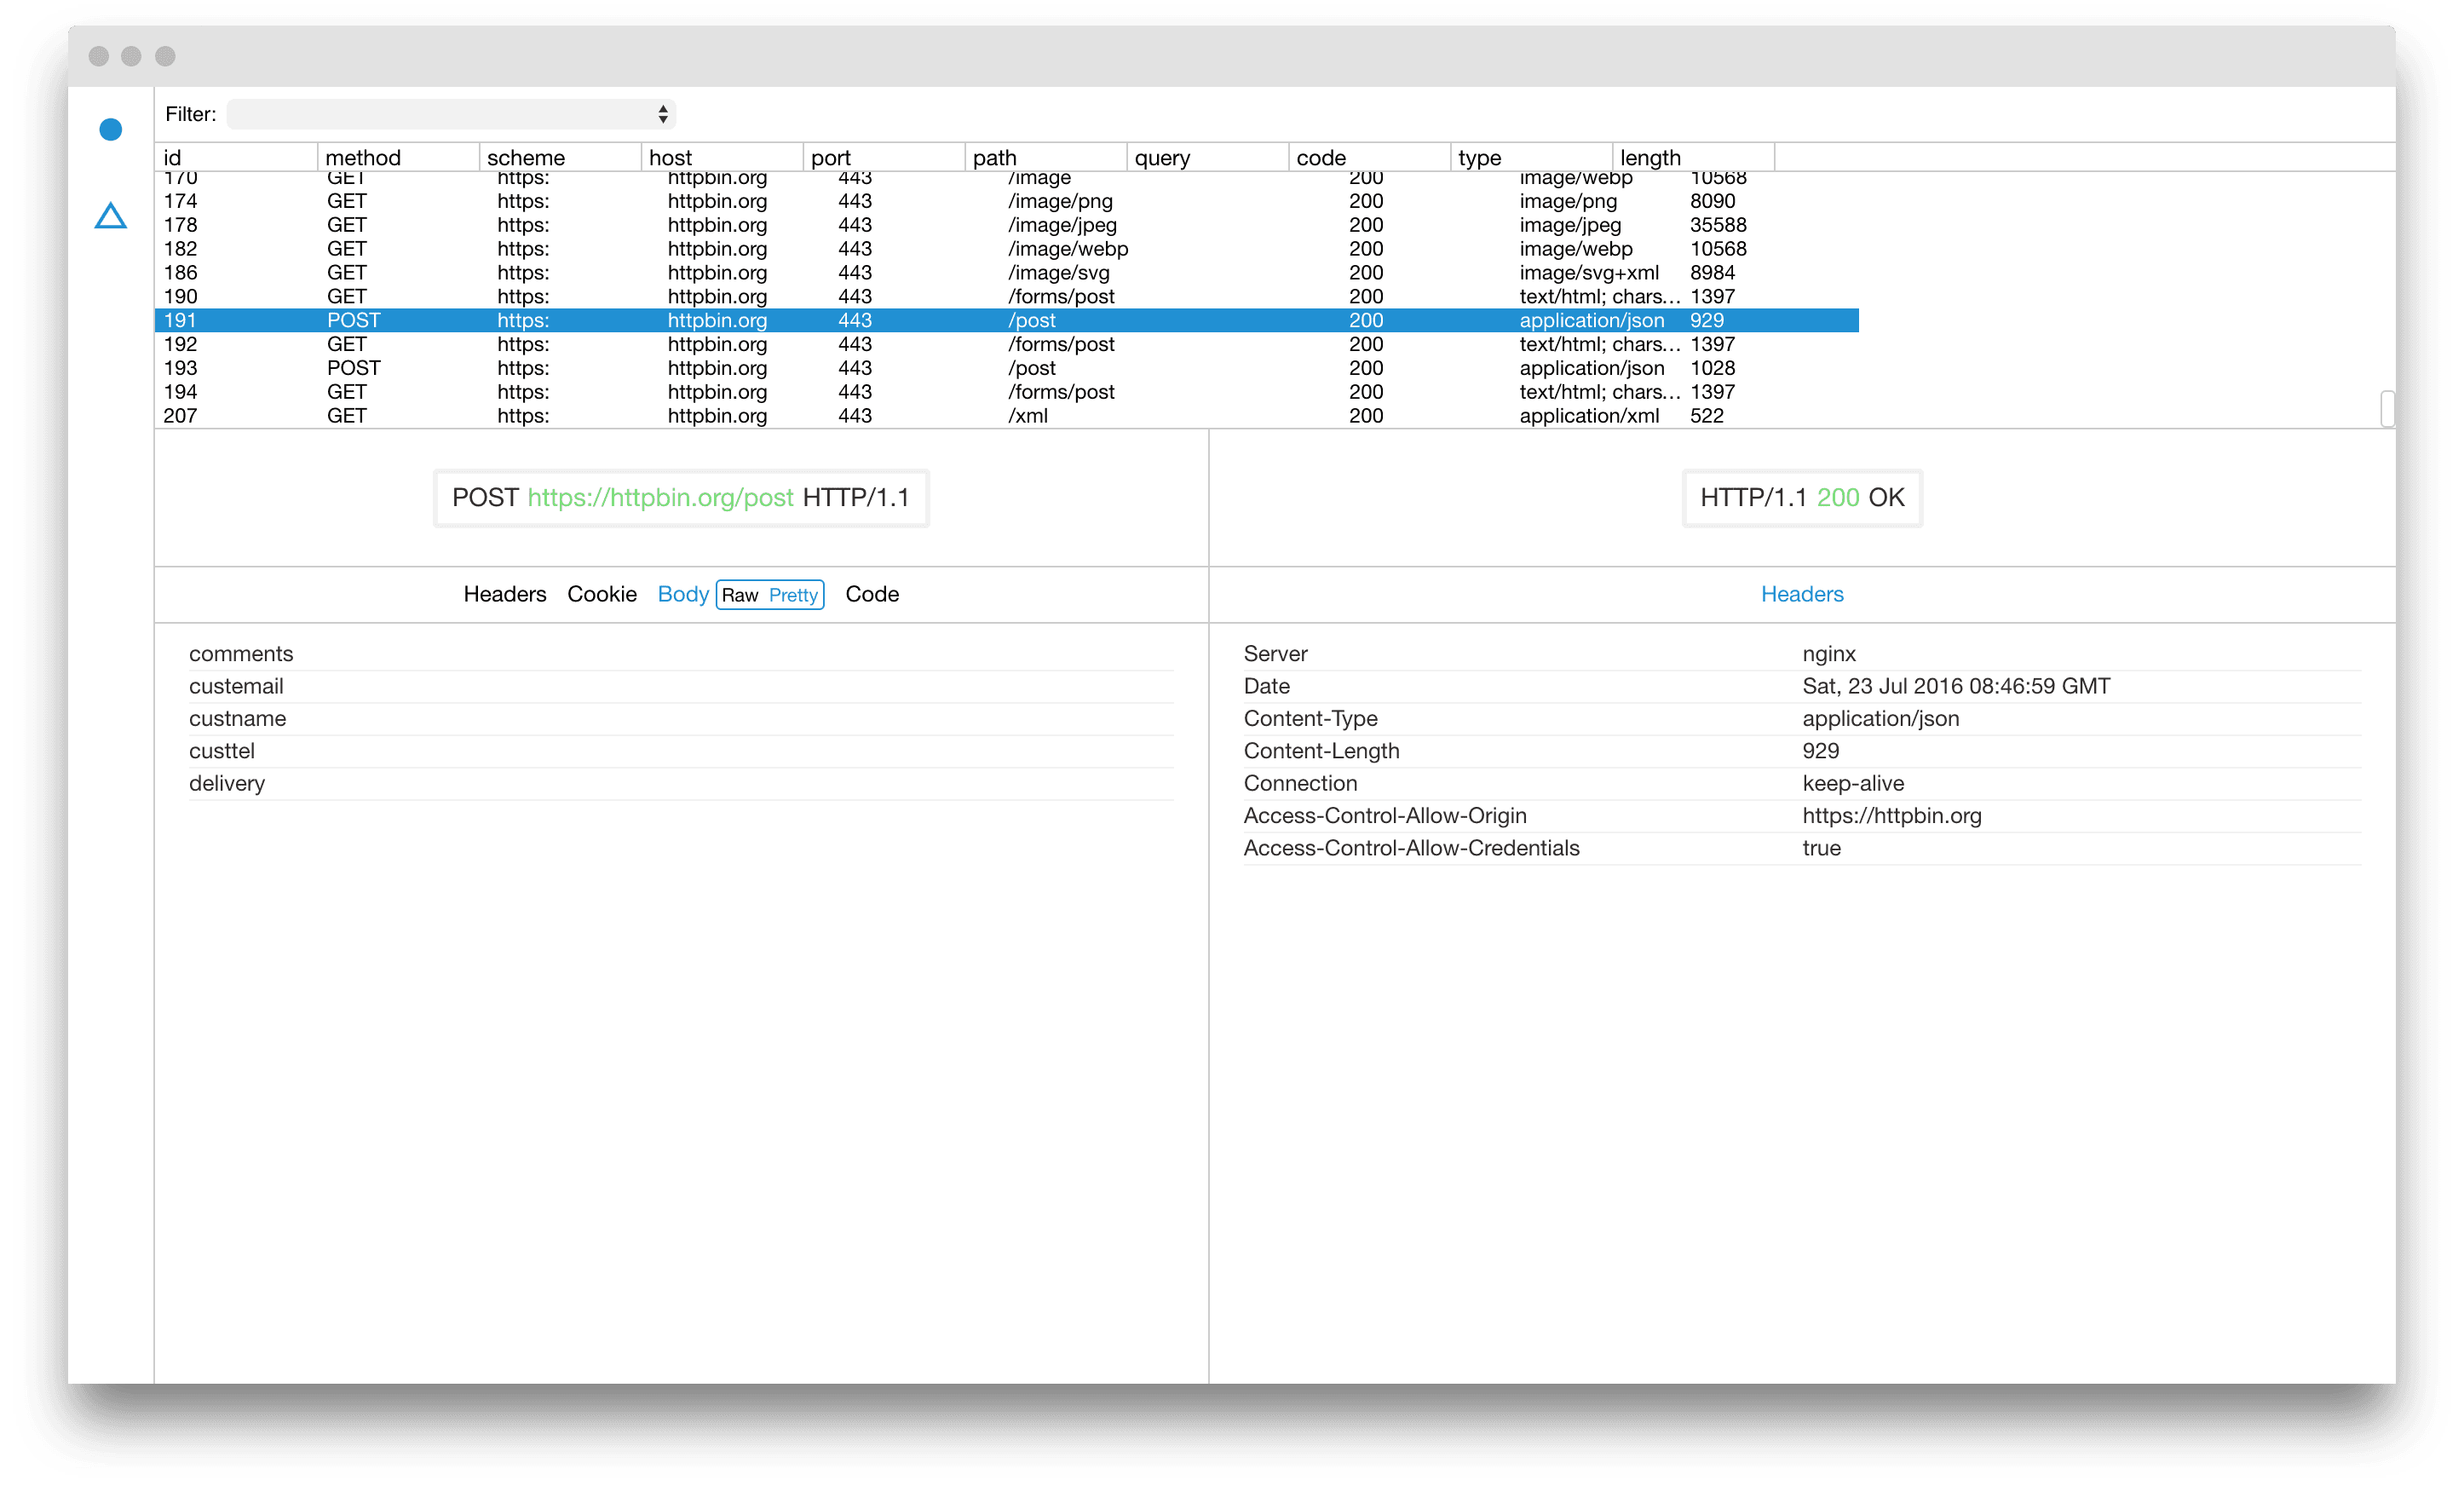Click the custtel body field
The width and height of the screenshot is (2464, 1503).
pyautogui.click(x=681, y=751)
